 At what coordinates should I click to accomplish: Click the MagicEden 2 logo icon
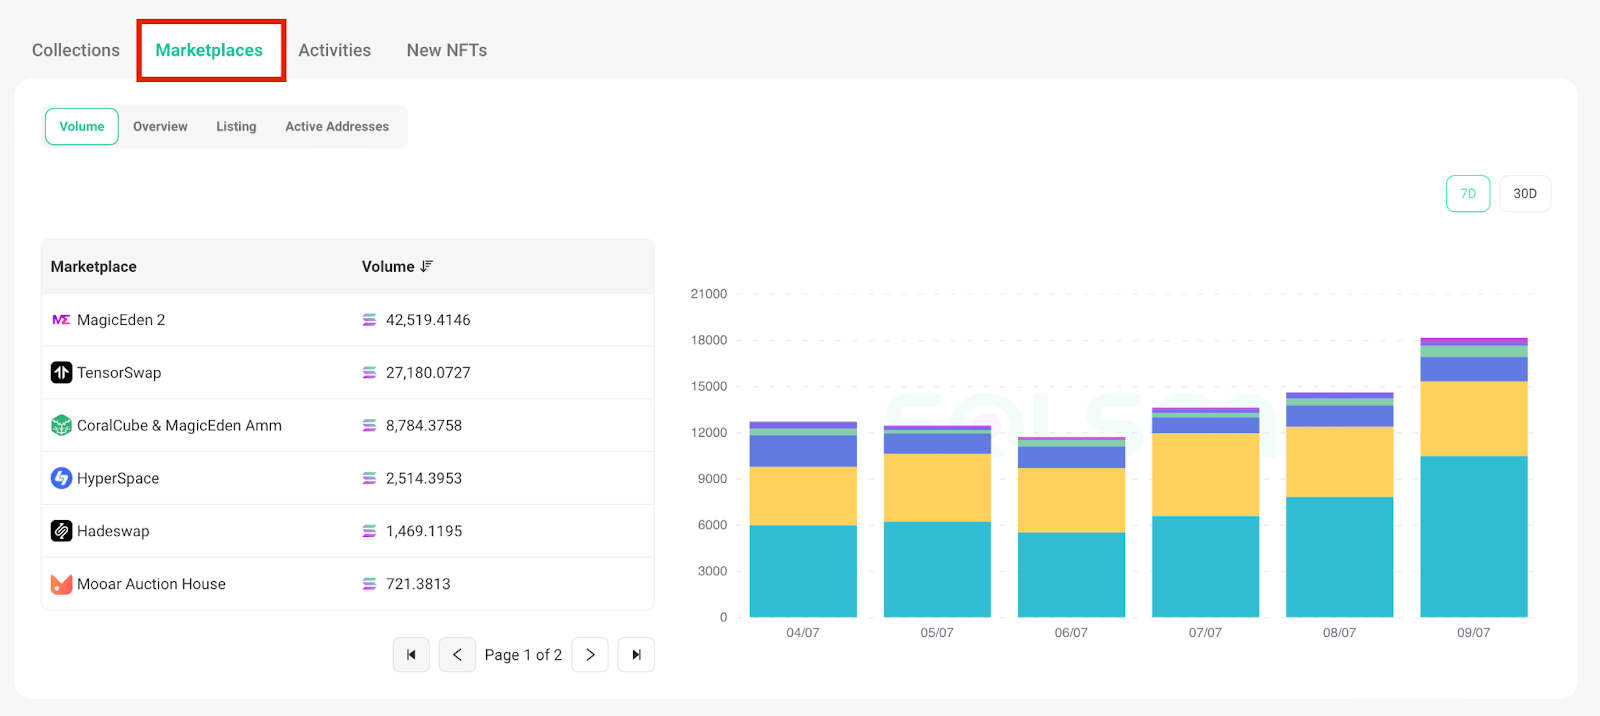[61, 320]
